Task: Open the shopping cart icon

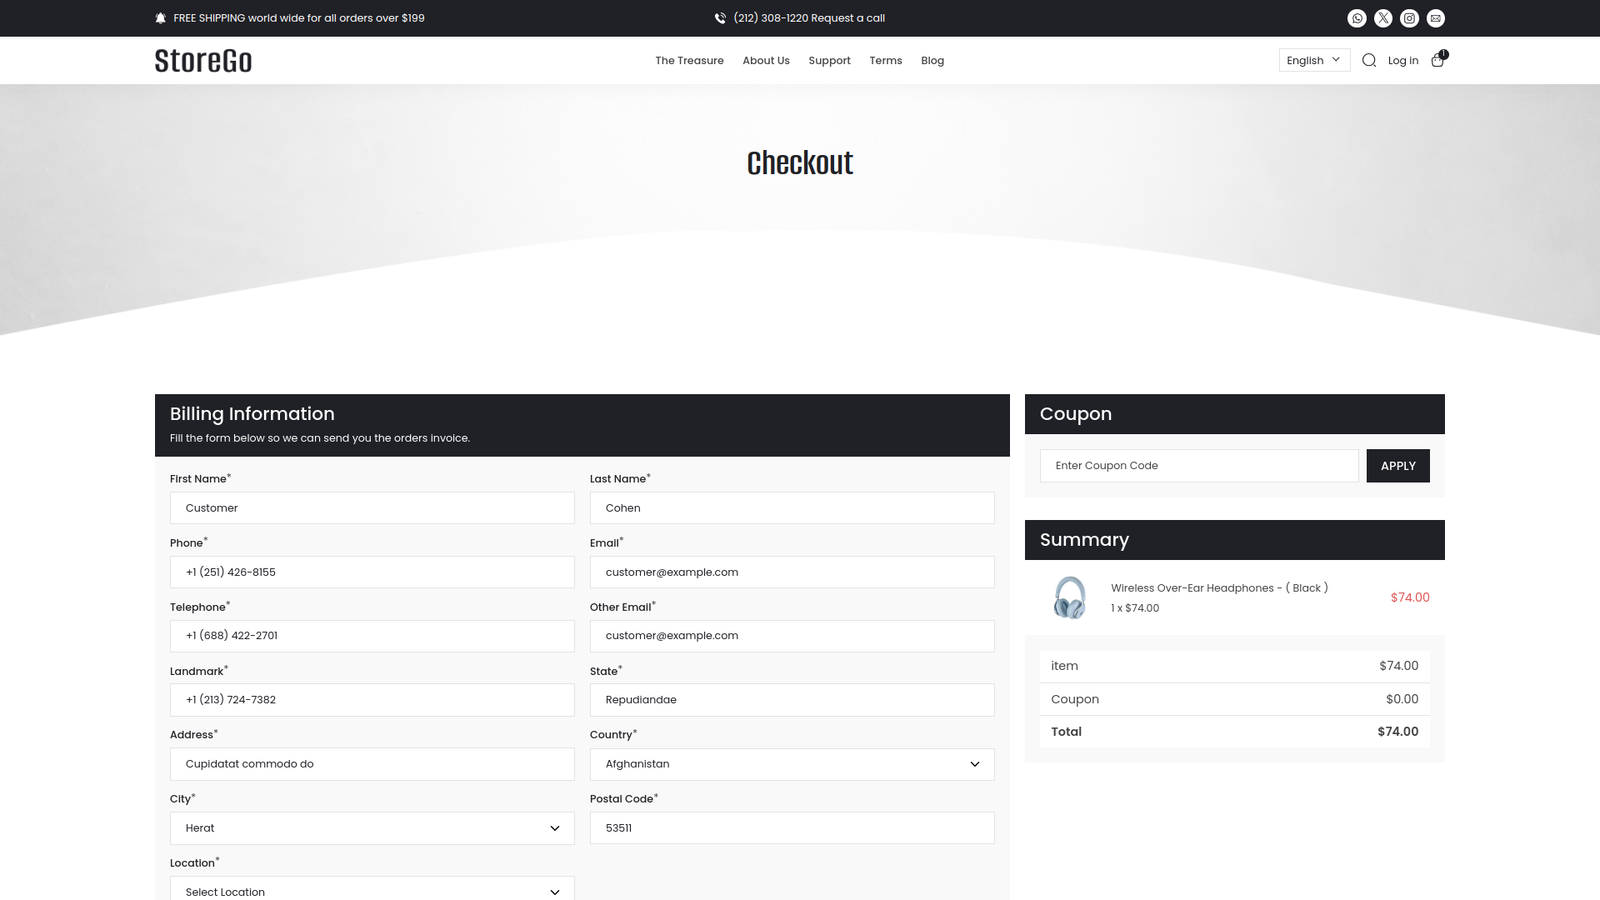Action: 1437,60
